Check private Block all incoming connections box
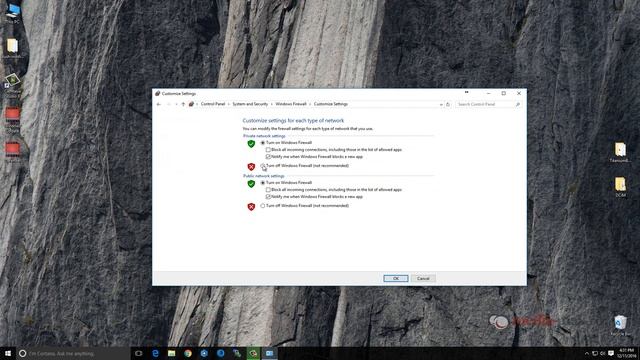640x360 pixels. pos(268,150)
